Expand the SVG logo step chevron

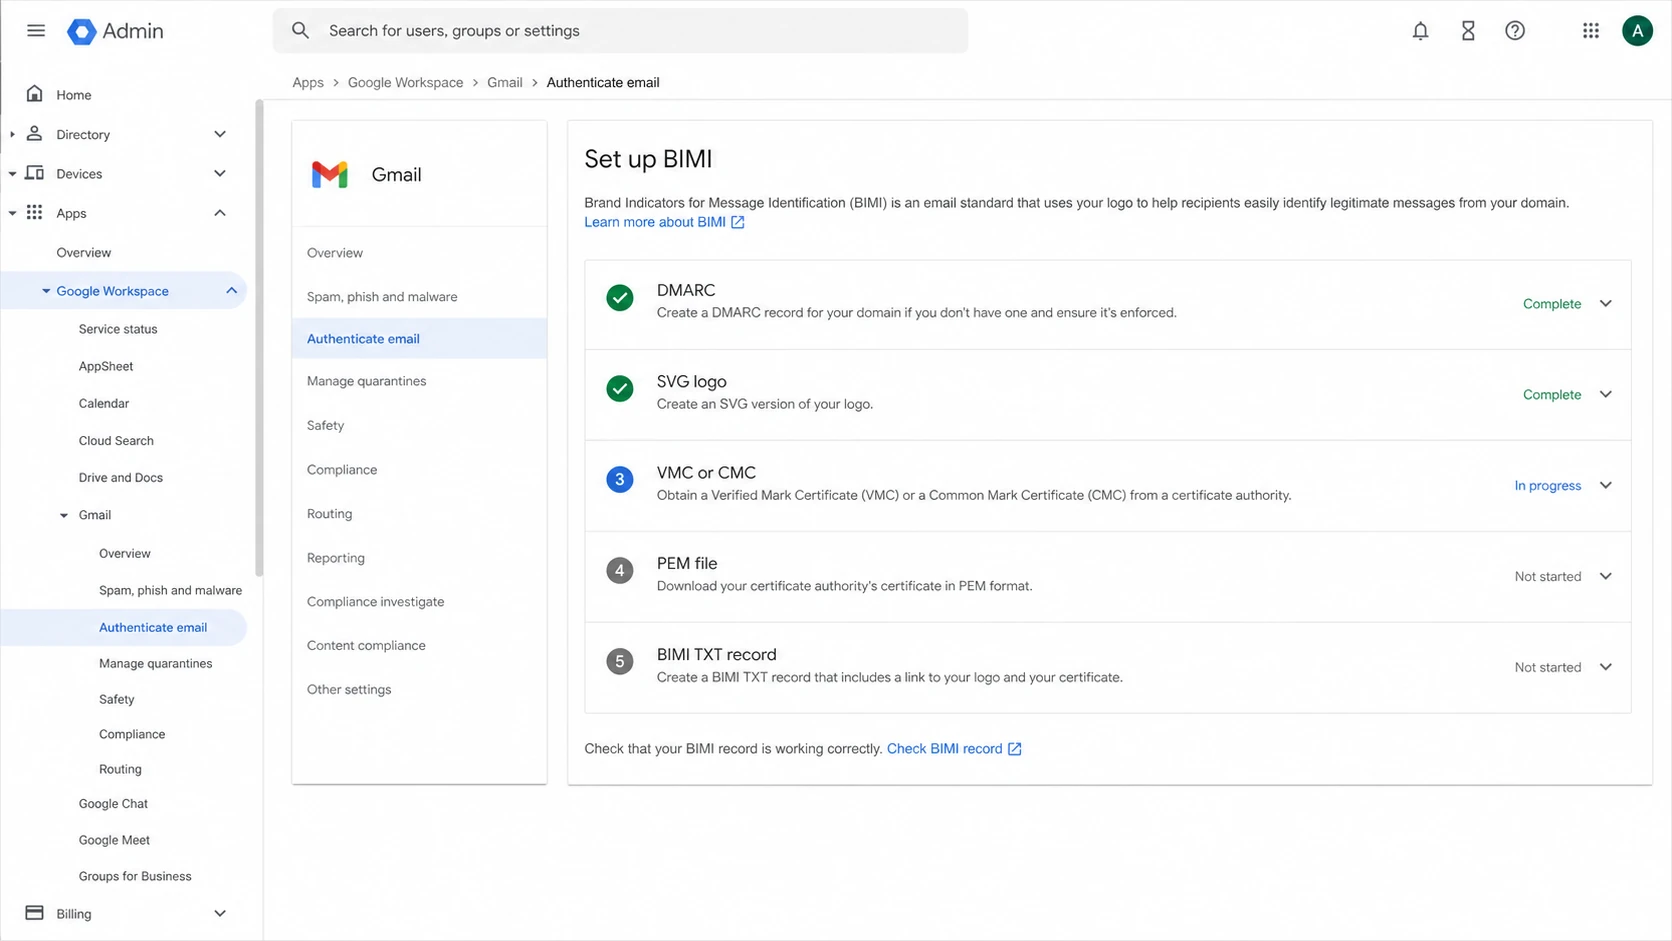pyautogui.click(x=1606, y=394)
